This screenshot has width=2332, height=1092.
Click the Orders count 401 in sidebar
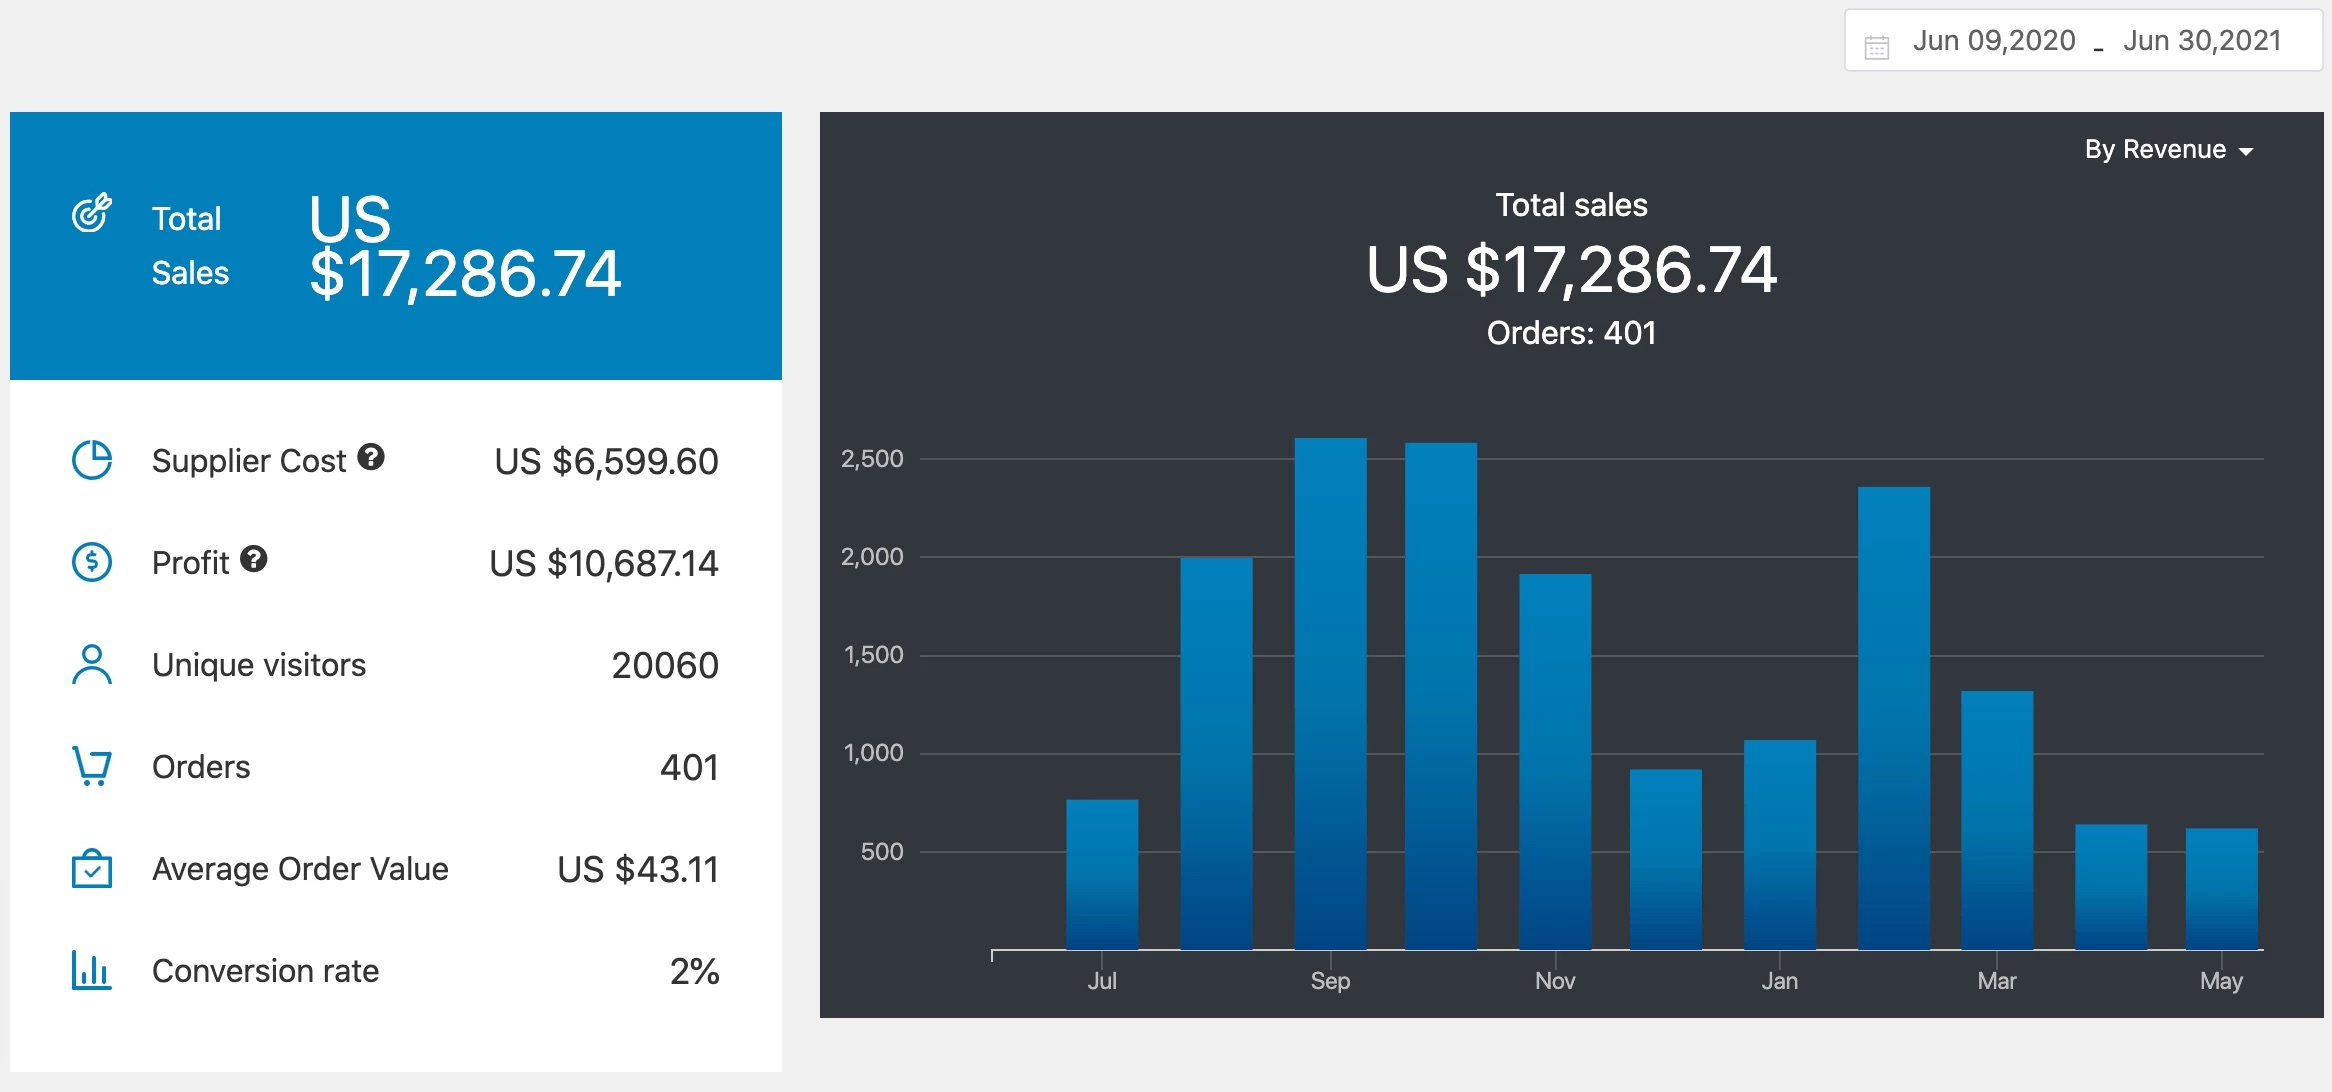point(689,767)
